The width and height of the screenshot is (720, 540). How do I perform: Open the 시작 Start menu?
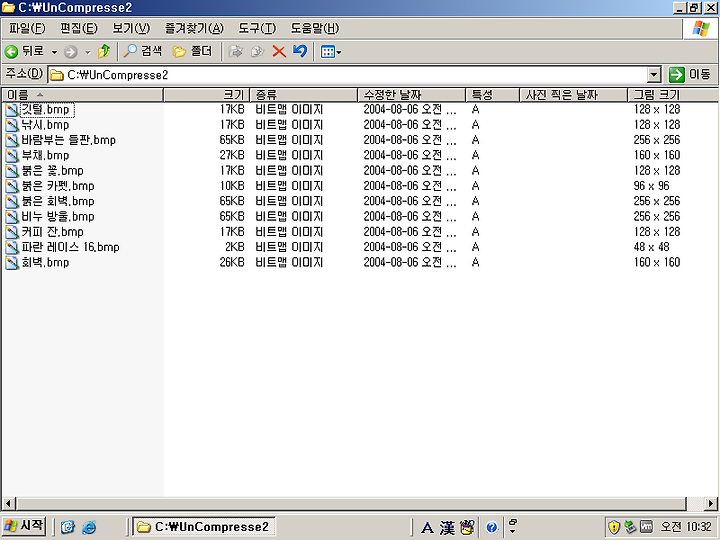(x=24, y=526)
